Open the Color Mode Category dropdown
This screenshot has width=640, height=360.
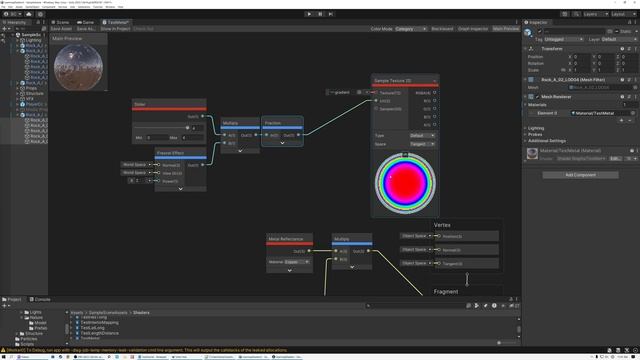[x=411, y=29]
